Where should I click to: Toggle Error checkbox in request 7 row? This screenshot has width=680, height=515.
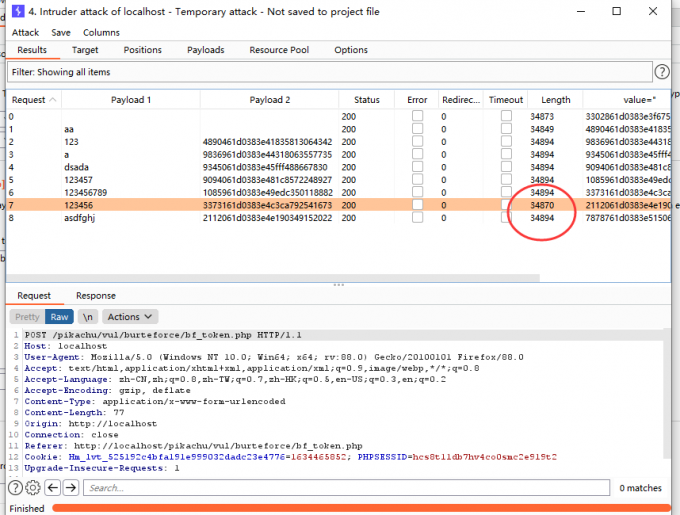point(417,205)
